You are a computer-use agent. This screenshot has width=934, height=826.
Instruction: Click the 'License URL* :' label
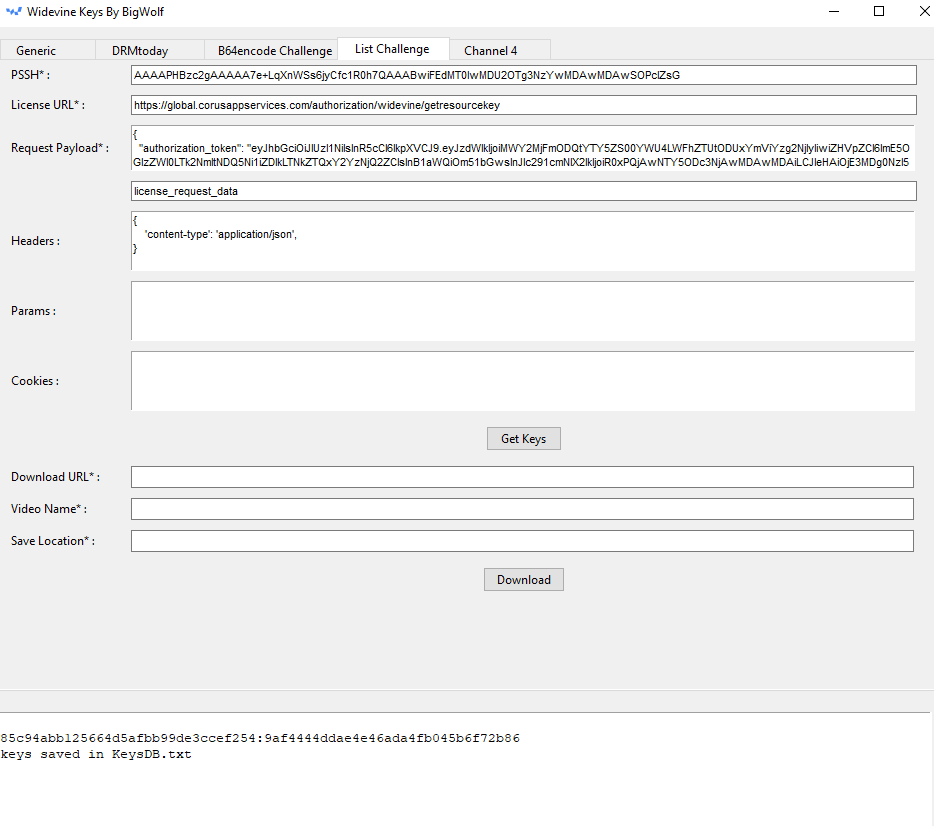pos(48,105)
